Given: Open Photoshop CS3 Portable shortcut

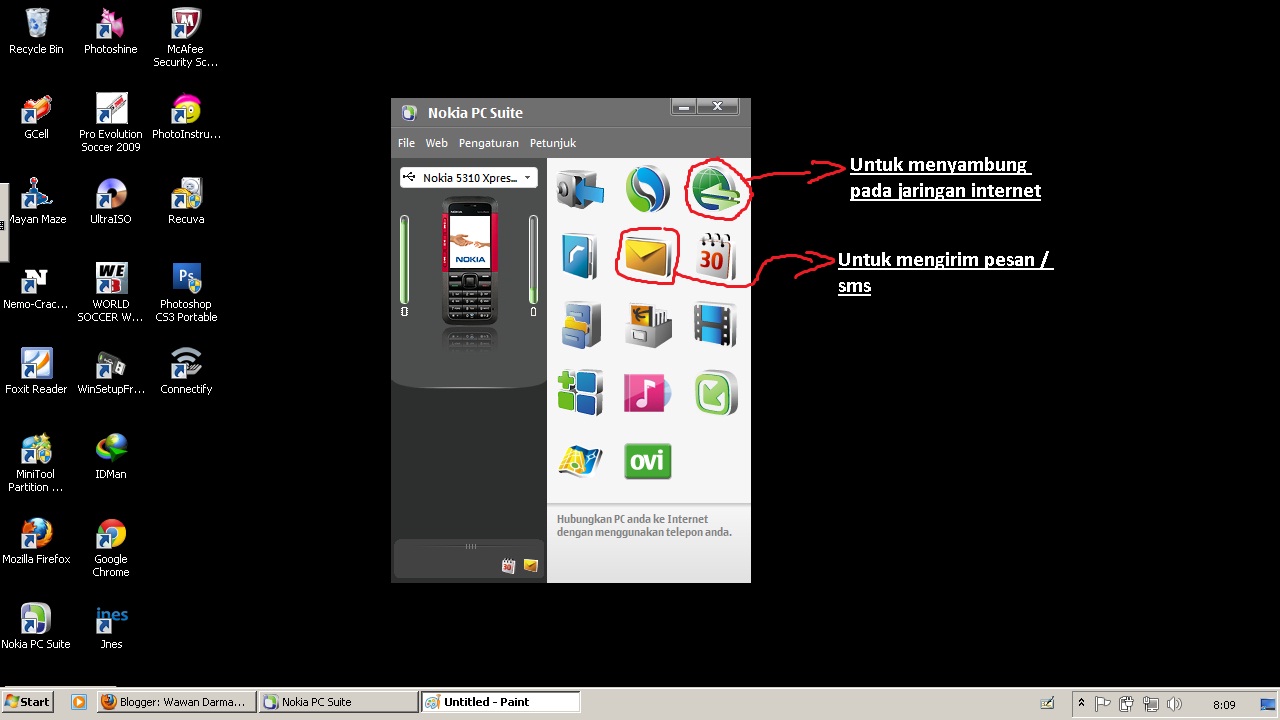Looking at the screenshot, I should pyautogui.click(x=186, y=293).
